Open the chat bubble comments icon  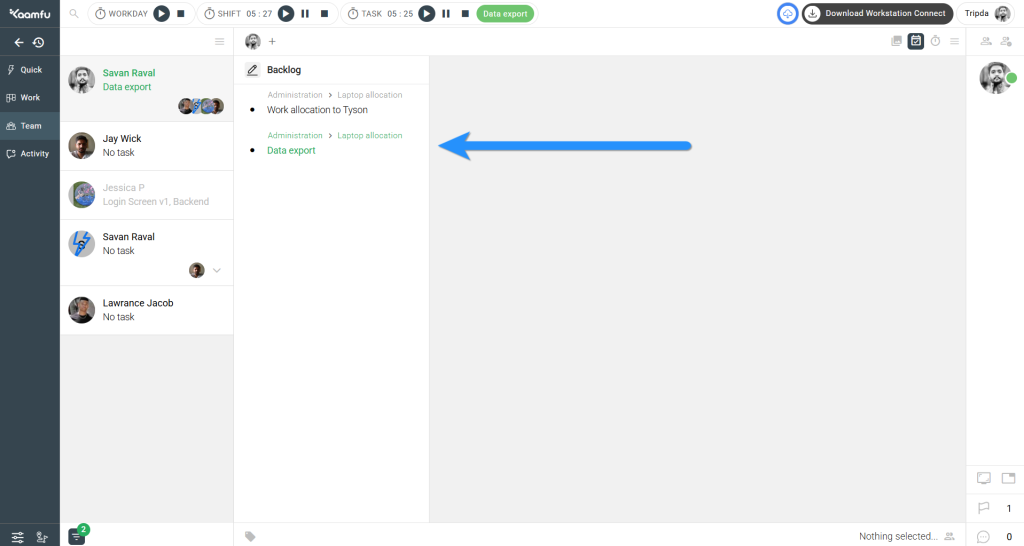[x=983, y=537]
